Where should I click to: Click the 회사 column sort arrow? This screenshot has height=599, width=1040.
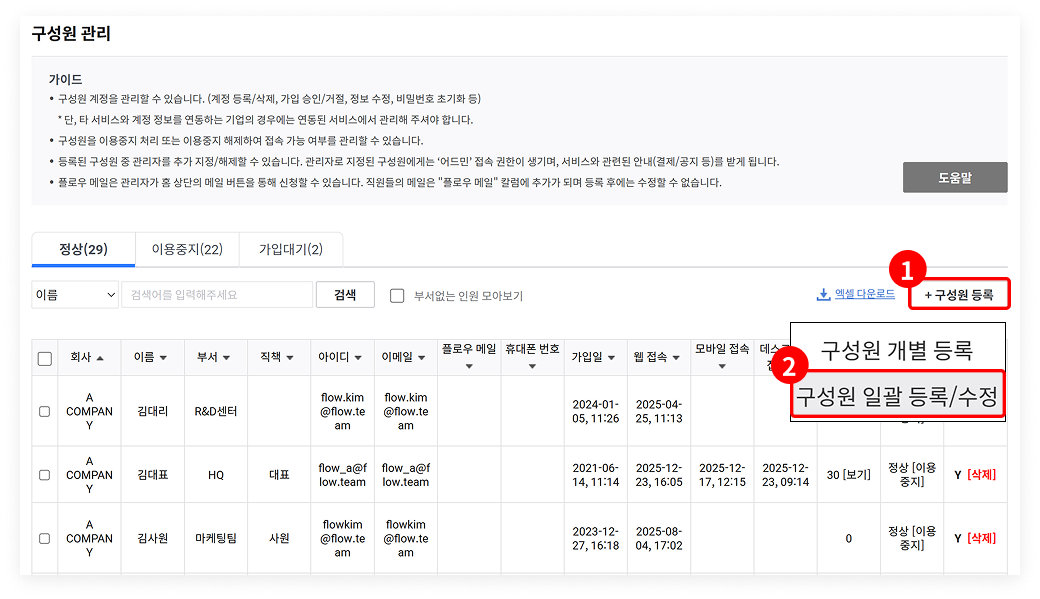tap(101, 358)
